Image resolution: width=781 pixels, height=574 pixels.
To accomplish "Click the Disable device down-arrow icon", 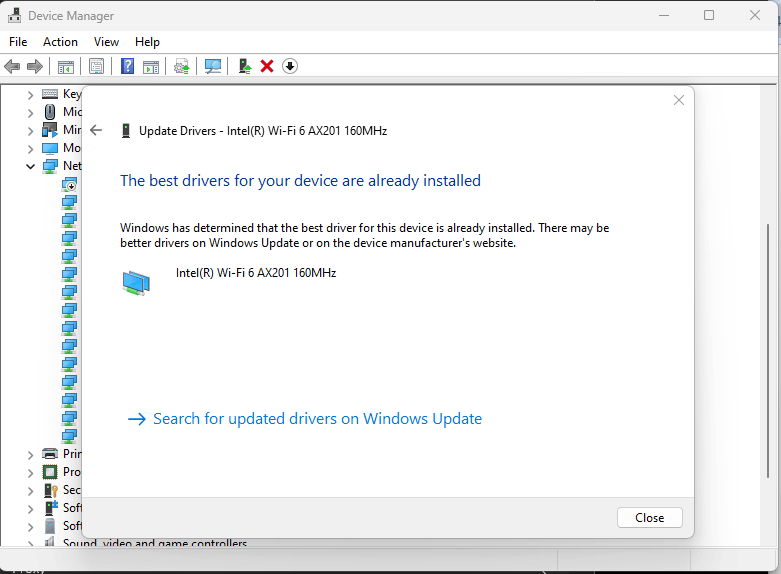I will (x=290, y=66).
